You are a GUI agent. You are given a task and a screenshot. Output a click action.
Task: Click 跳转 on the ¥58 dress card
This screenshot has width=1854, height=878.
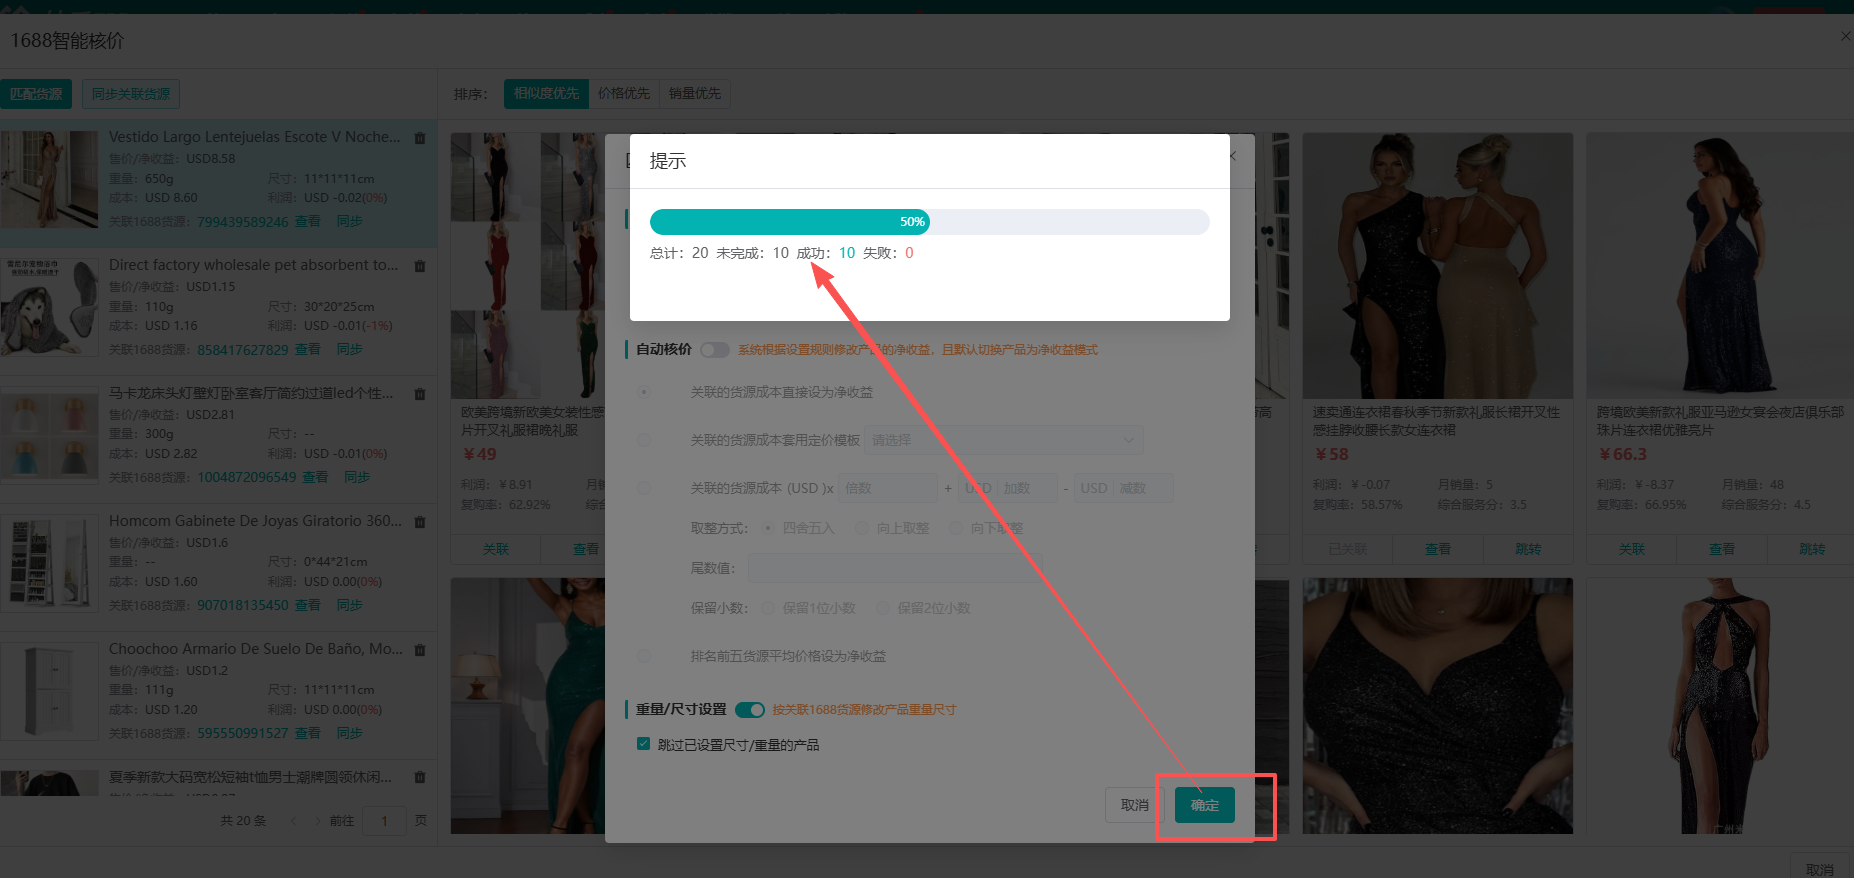pos(1528,549)
